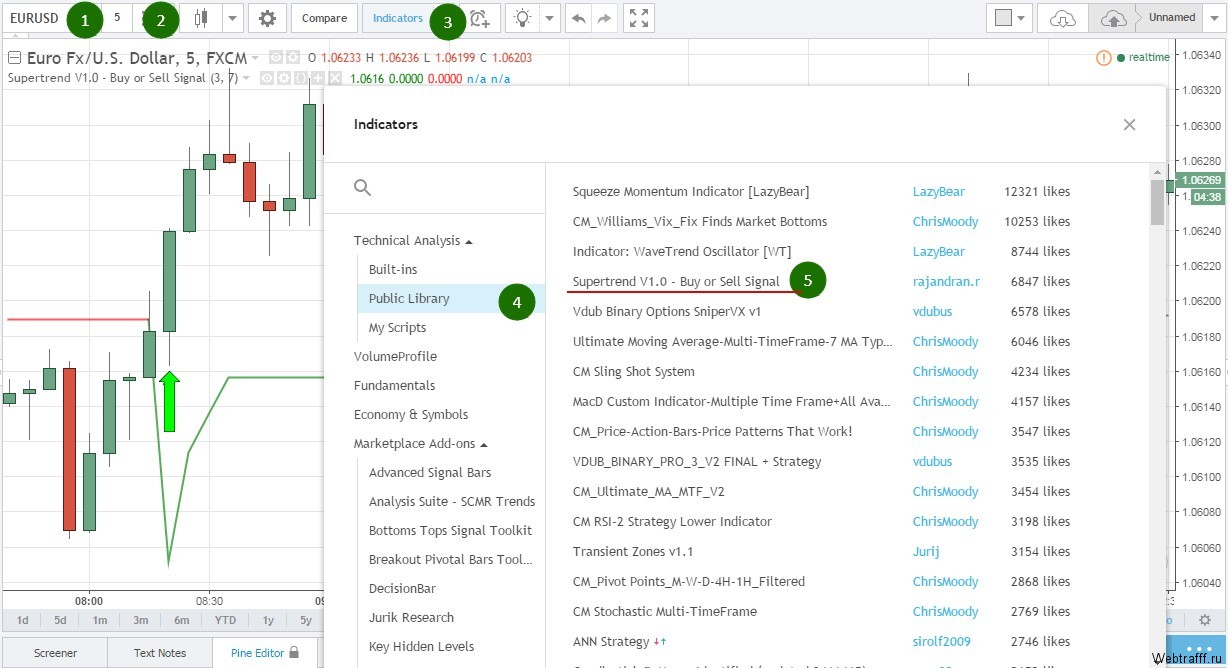
Task: Set range to YTD
Action: (225, 620)
